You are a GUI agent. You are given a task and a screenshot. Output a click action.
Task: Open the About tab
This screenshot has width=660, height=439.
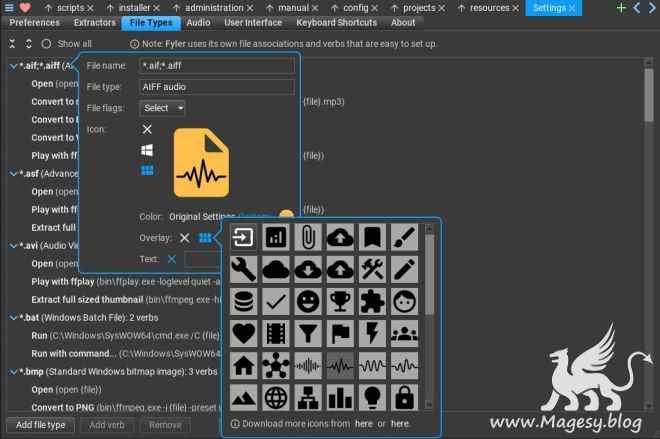(x=403, y=23)
